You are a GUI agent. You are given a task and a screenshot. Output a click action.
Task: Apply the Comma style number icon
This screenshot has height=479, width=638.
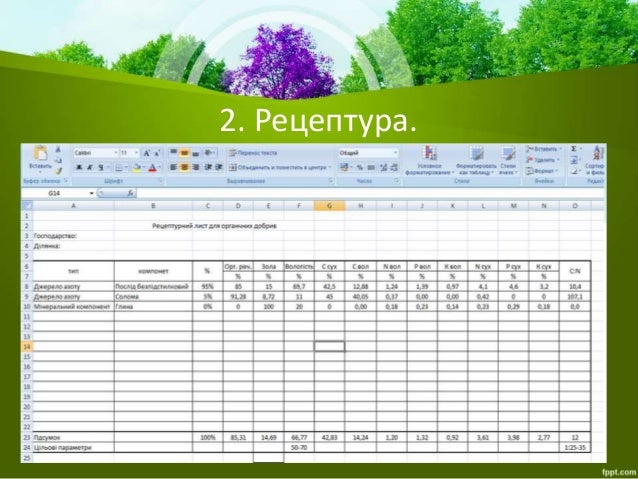(371, 167)
